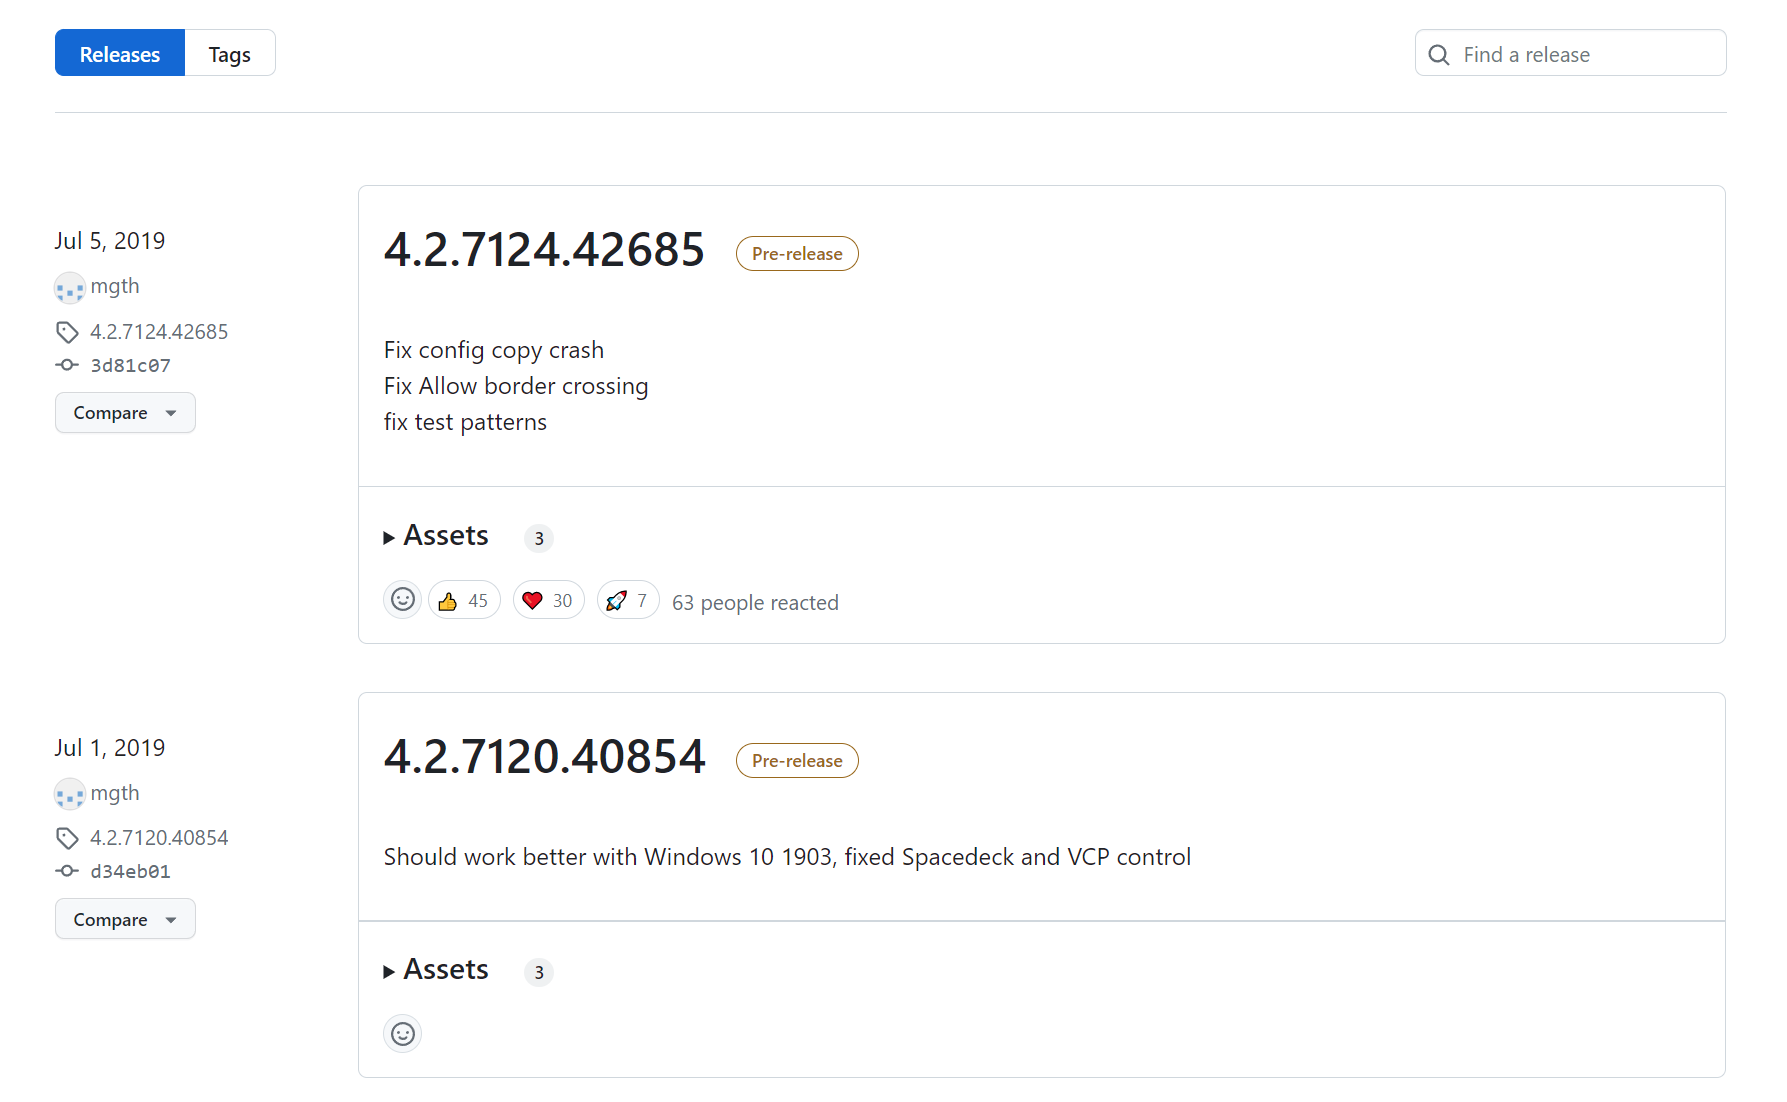Open commit 3d81c07

coord(131,366)
